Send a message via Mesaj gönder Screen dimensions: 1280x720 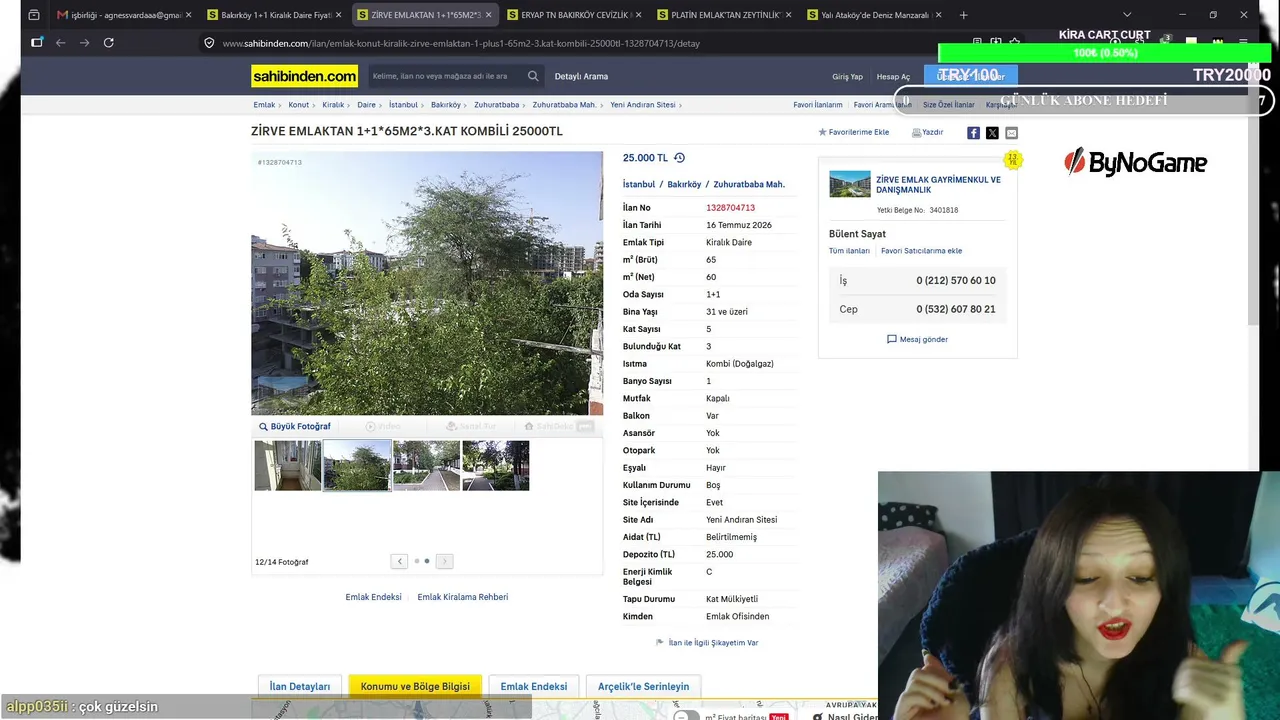pyautogui.click(x=917, y=339)
